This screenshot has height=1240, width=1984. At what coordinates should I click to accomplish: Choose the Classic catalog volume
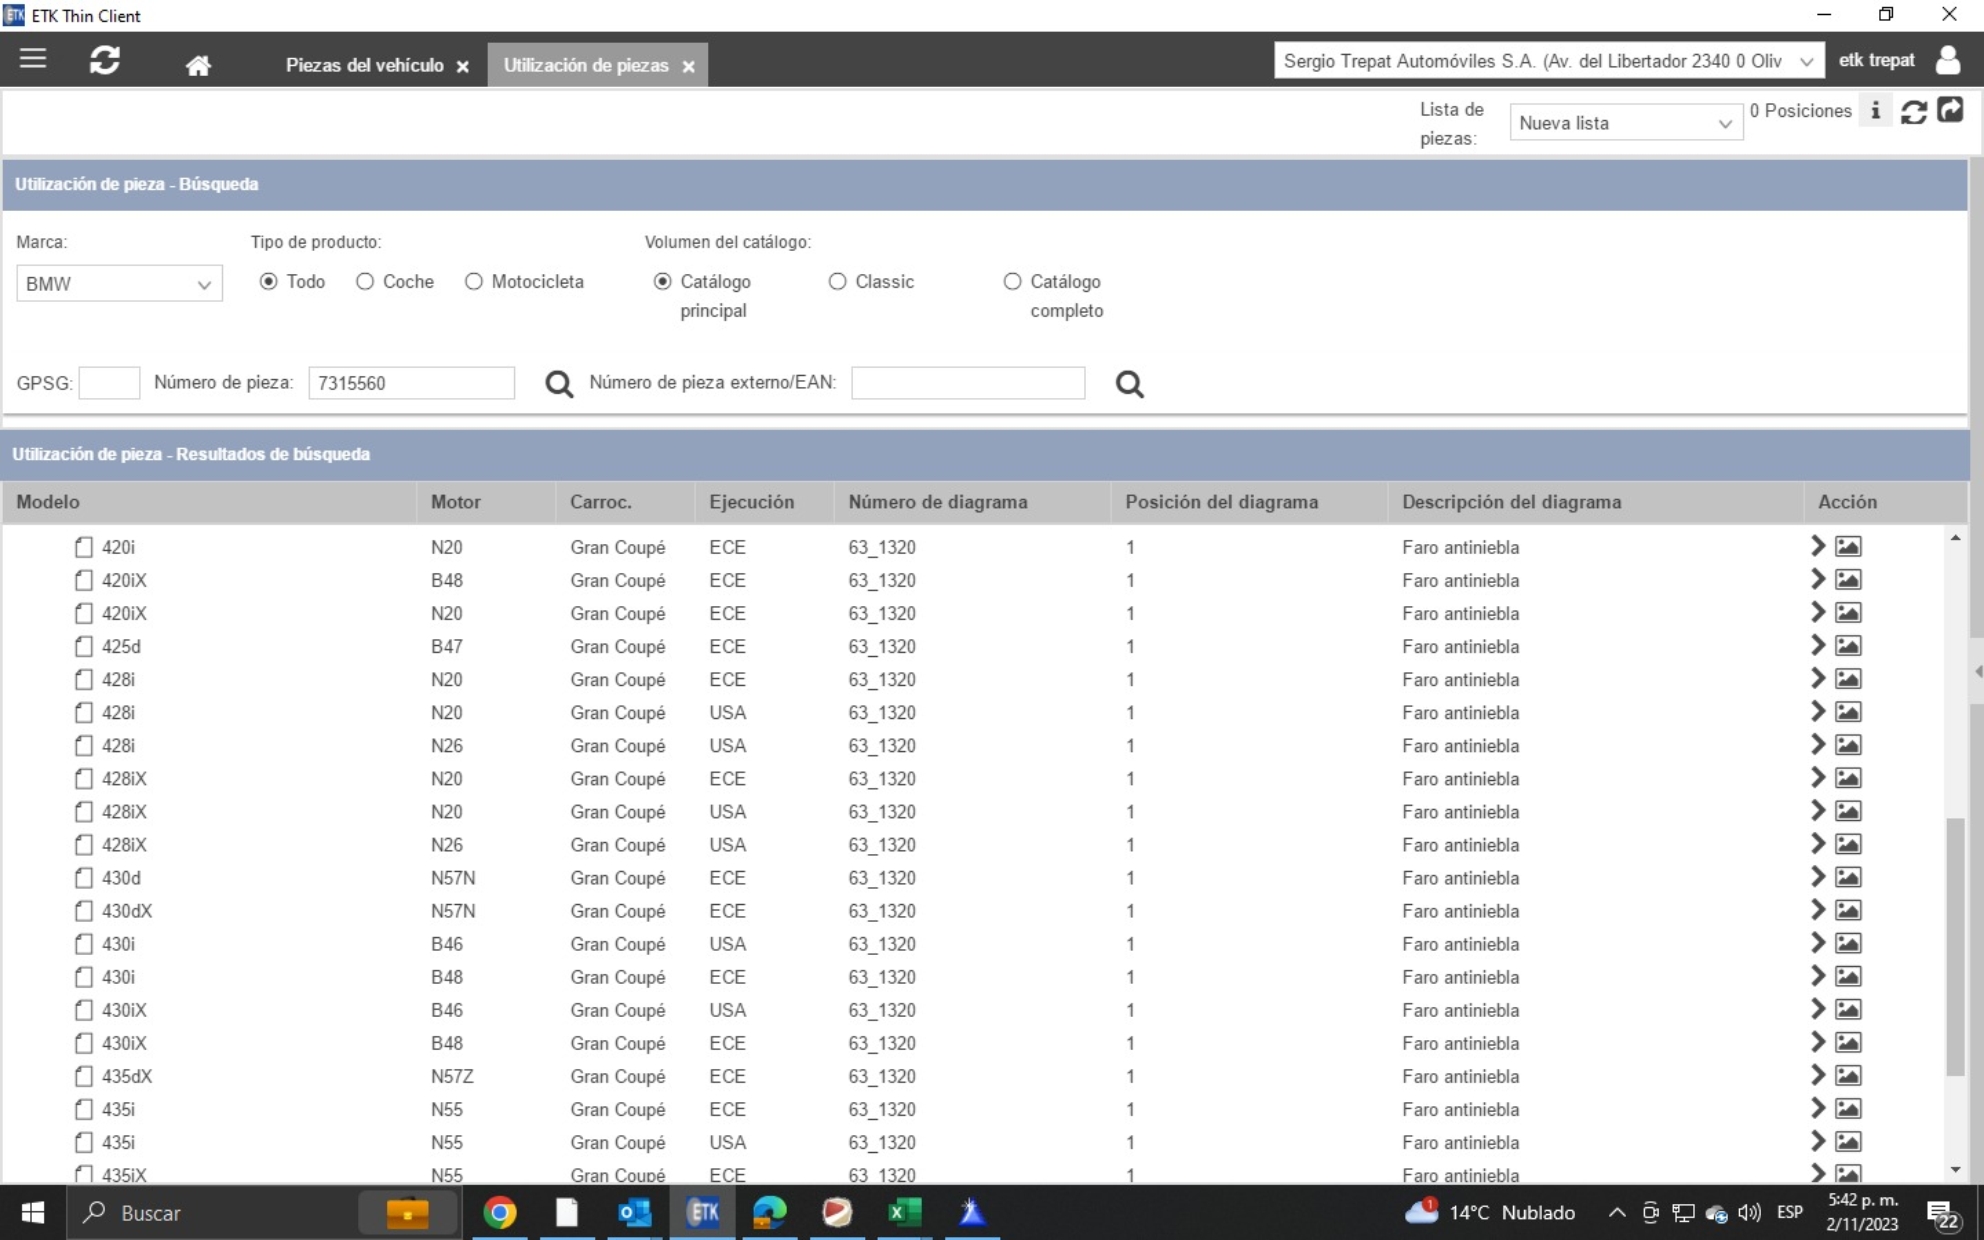pos(838,282)
